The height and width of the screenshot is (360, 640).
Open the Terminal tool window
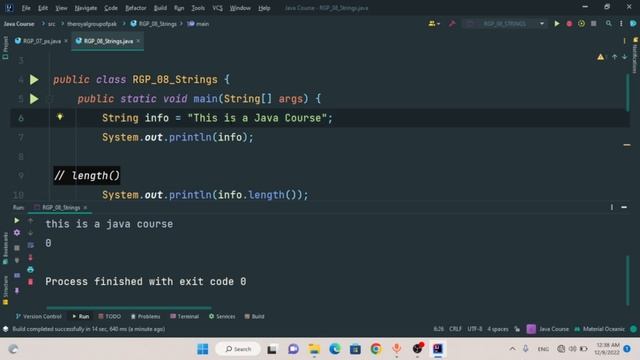[x=184, y=316]
